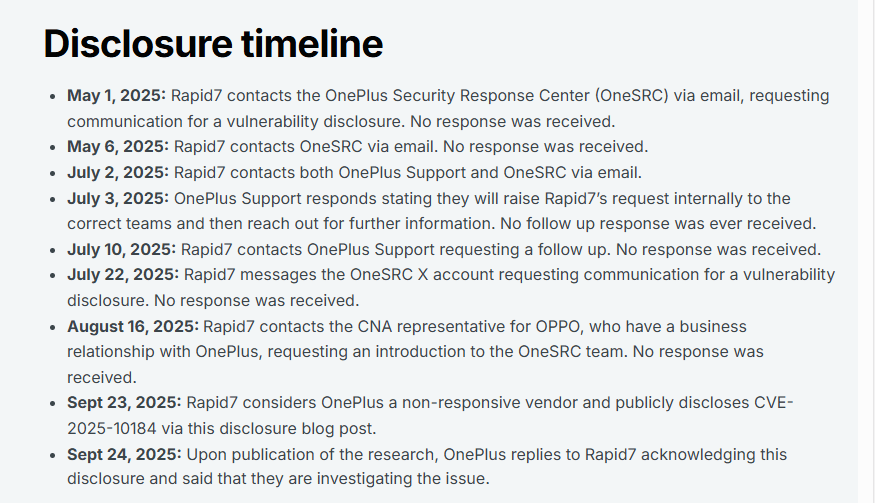
Task: Click the "July 10, 2025:" date label
Action: click(122, 249)
